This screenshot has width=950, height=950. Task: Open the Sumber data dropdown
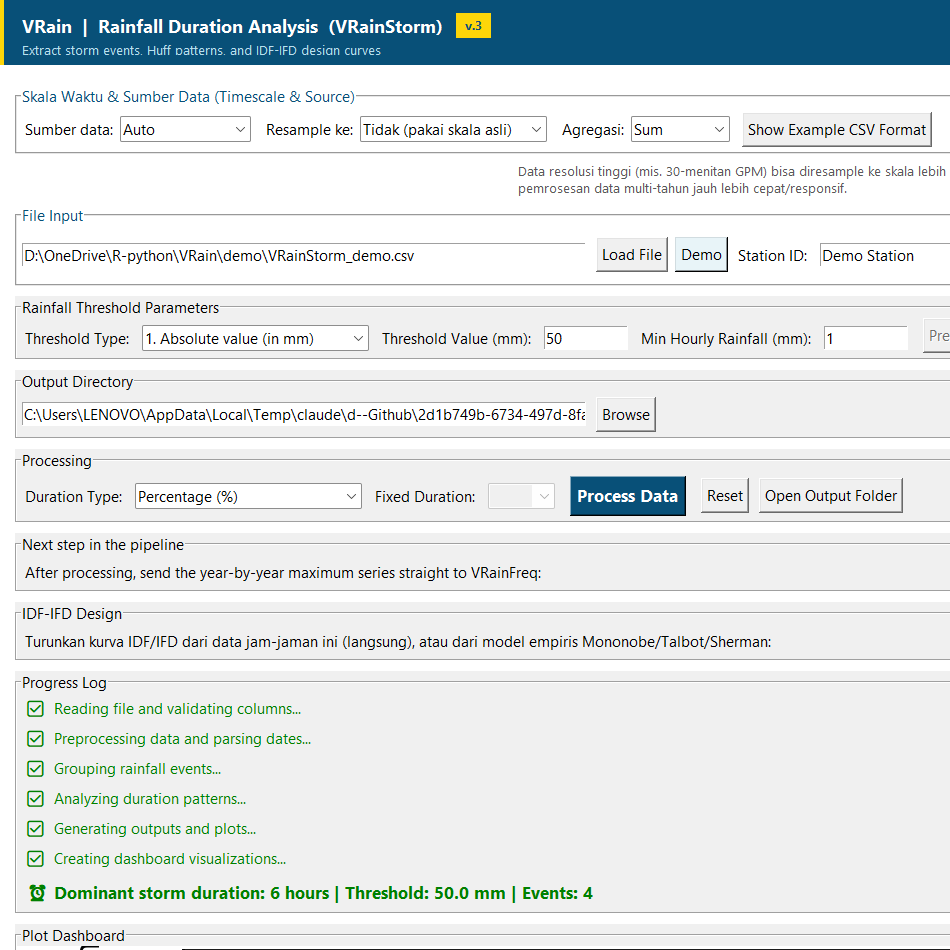[185, 130]
